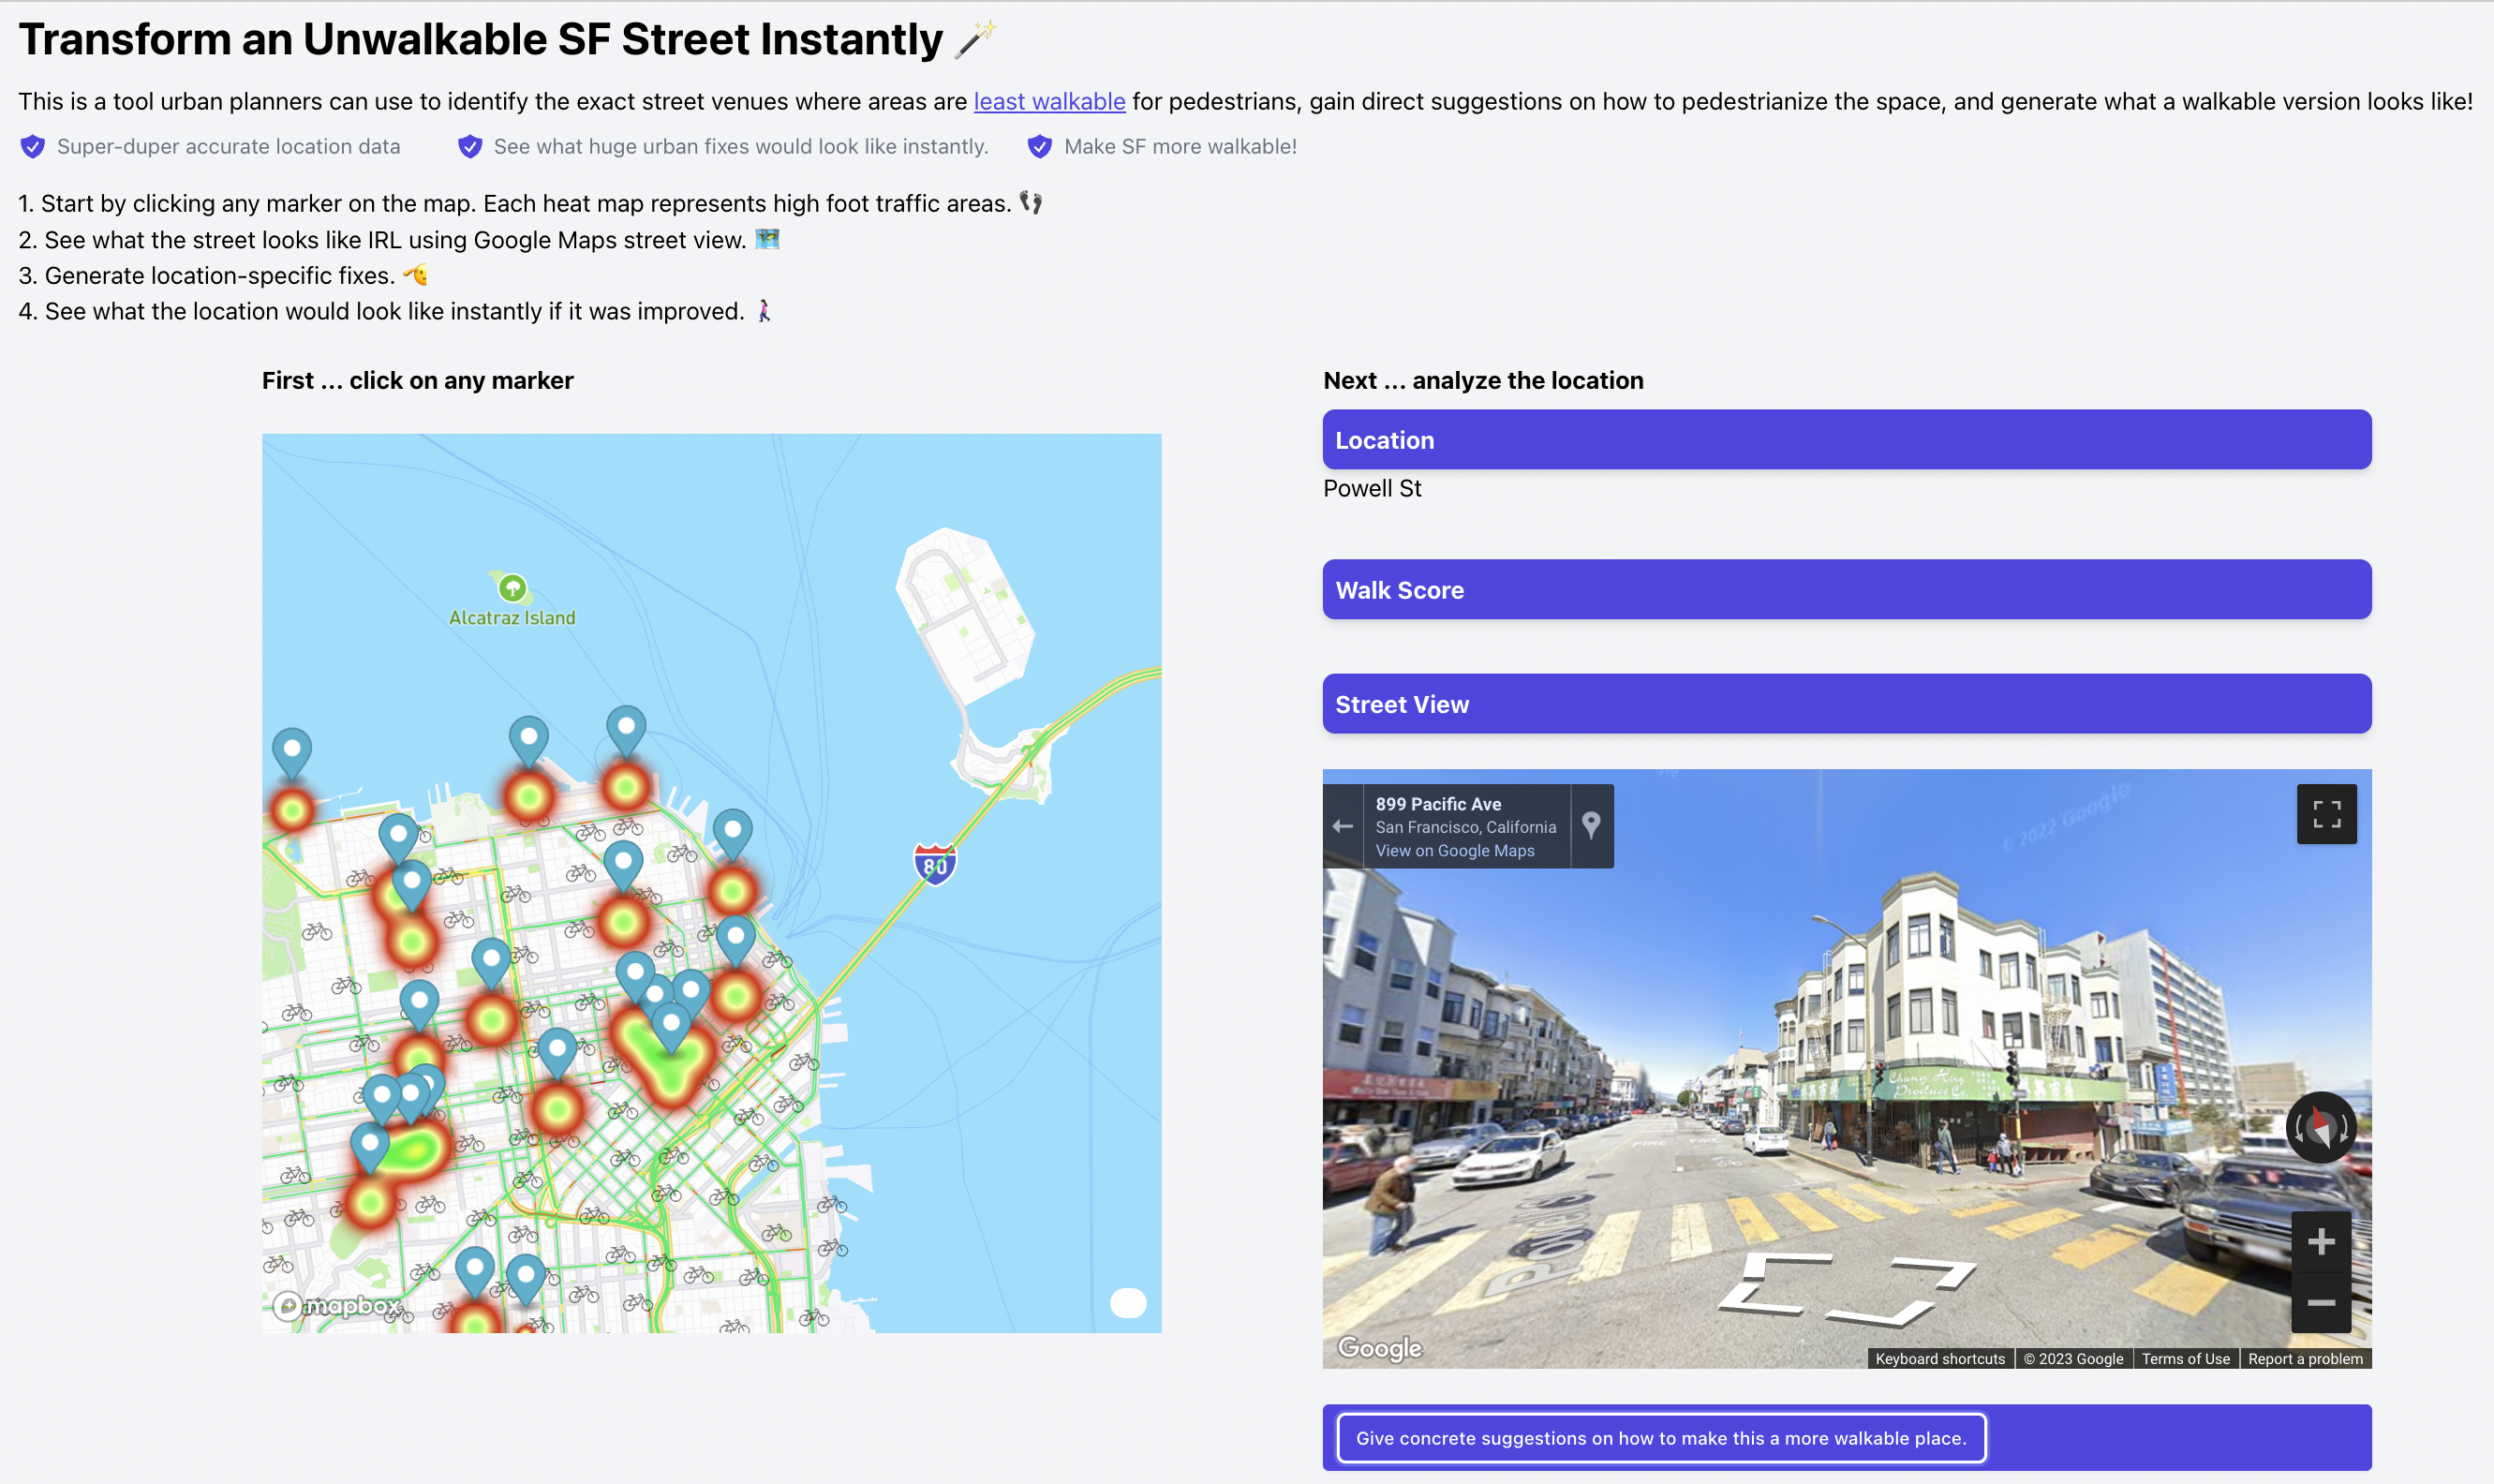Expand the Location section header
Image resolution: width=2494 pixels, height=1484 pixels.
1846,440
